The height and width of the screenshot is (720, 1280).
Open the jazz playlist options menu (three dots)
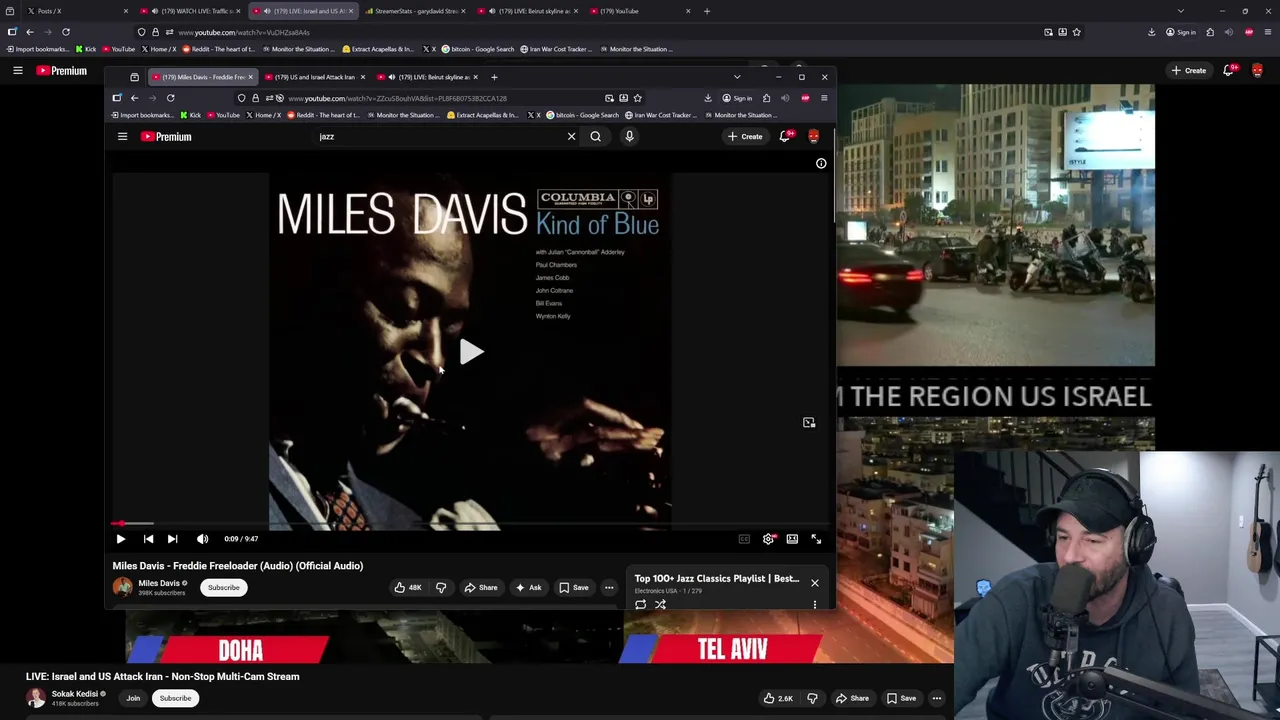[814, 604]
